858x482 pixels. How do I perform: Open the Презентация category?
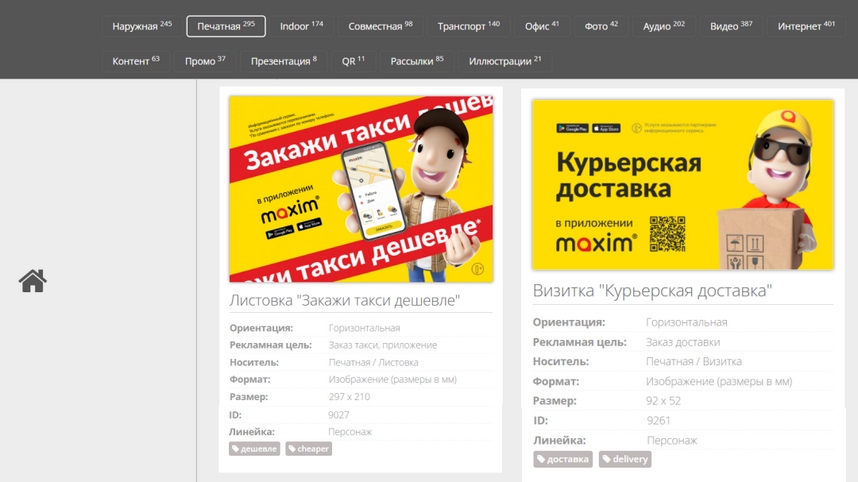(283, 61)
